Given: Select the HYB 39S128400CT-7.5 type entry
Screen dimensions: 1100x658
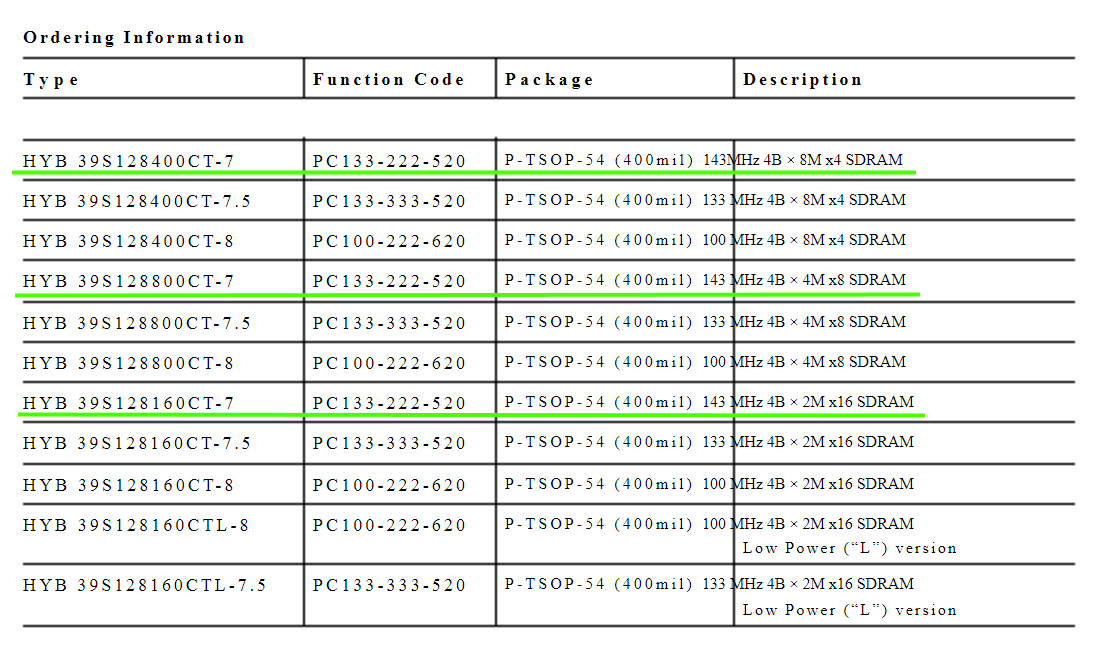Looking at the screenshot, I should tap(137, 201).
